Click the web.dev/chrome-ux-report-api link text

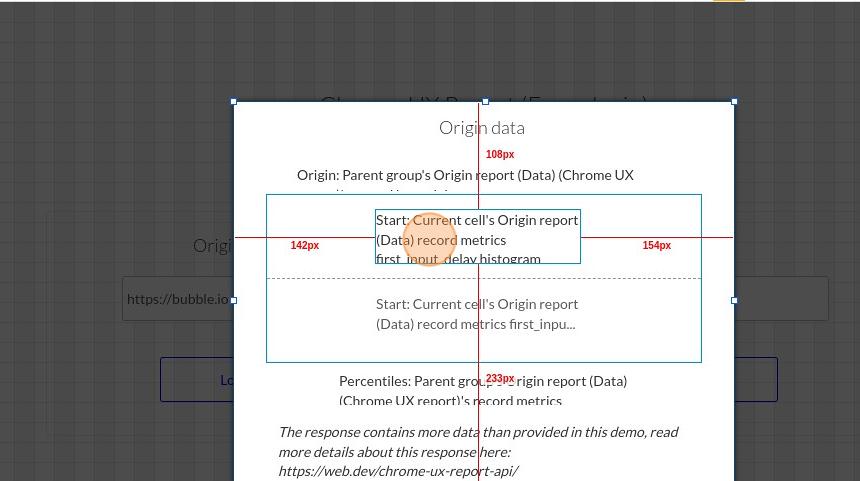(x=398, y=471)
